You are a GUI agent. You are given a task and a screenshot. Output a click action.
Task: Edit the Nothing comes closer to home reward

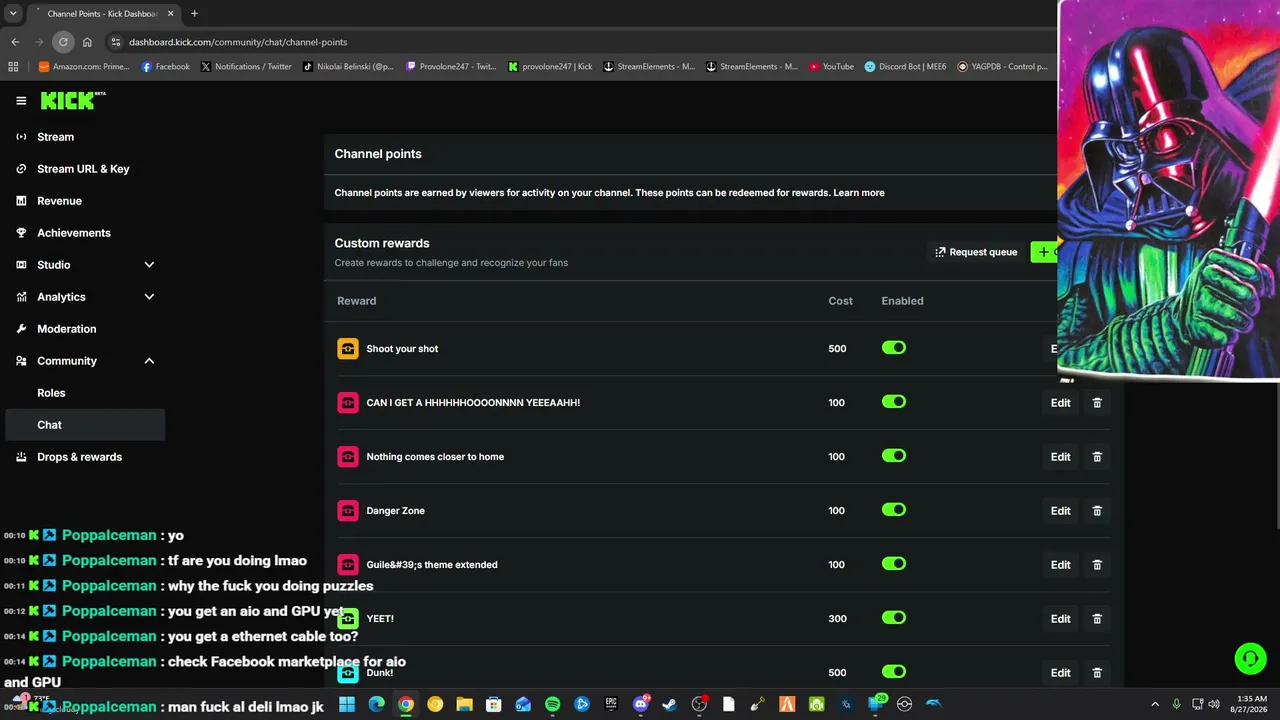[x=1061, y=457]
